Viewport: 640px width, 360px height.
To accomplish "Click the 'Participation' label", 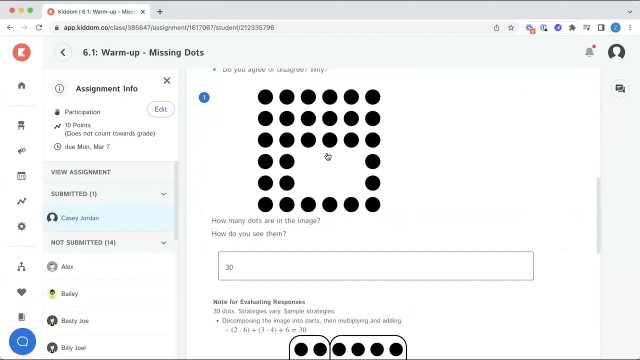I will point(82,112).
